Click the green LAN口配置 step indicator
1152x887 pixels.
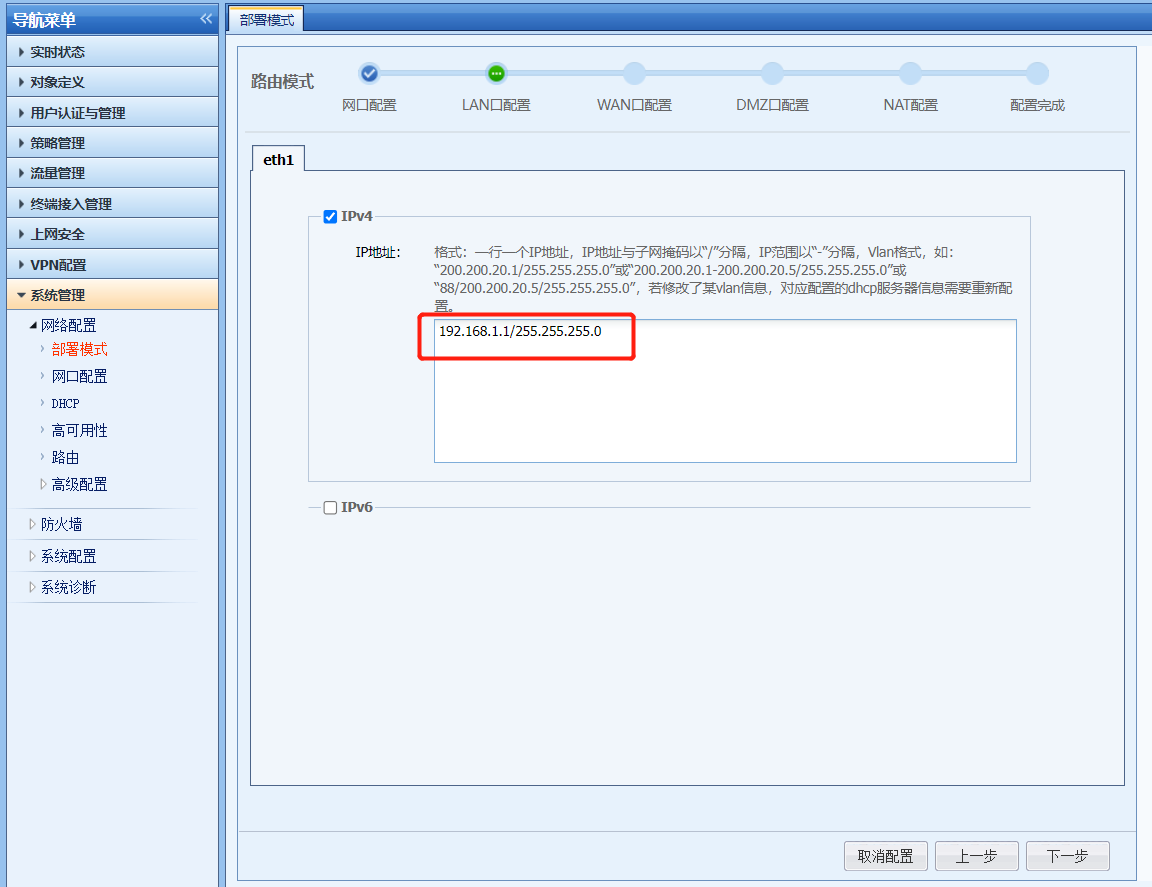(496, 73)
